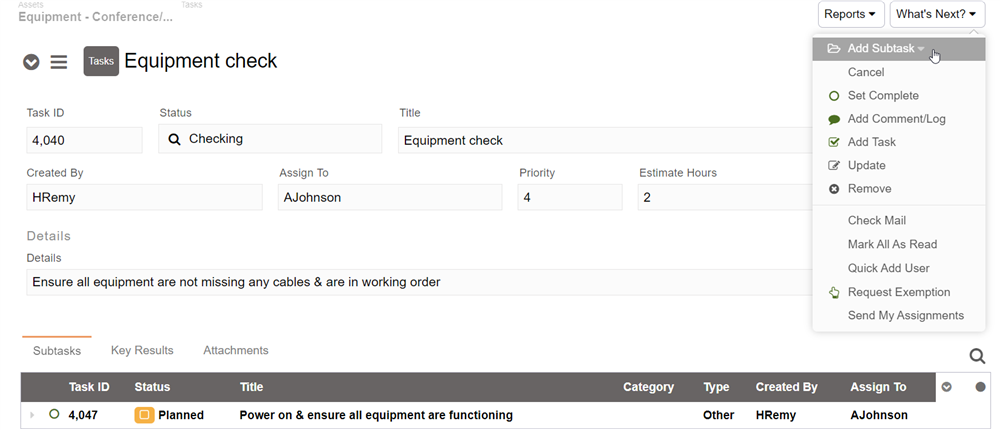The height and width of the screenshot is (430, 1000).
Task: Click the orange Planned status icon
Action: 144,415
